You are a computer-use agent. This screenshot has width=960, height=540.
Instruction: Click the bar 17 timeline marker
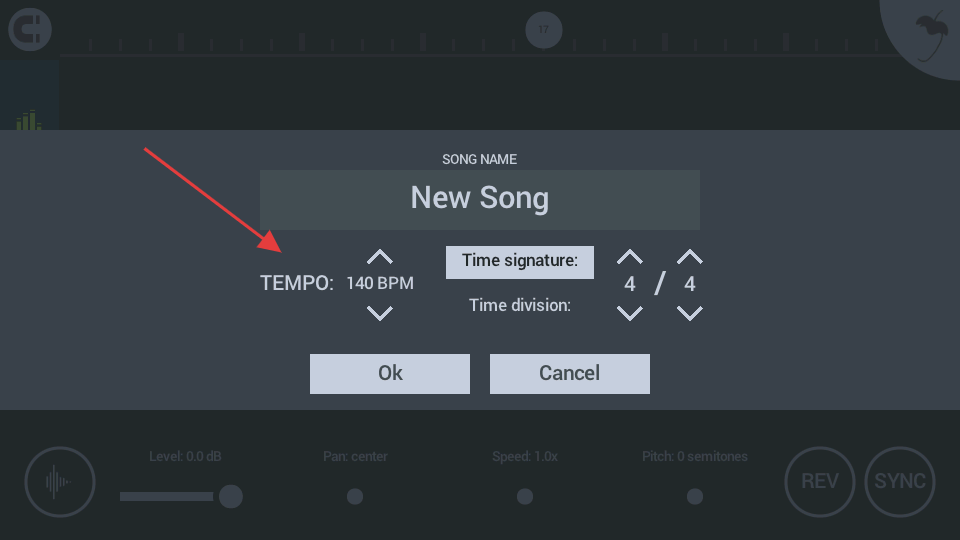click(544, 29)
